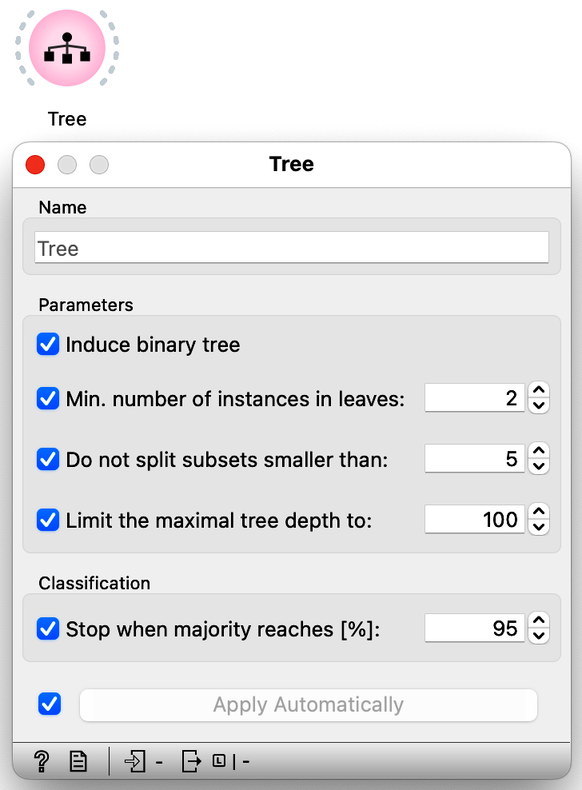Screen dimensions: 582x790
Task: Click the tree depth value field showing 100
Action: point(474,519)
